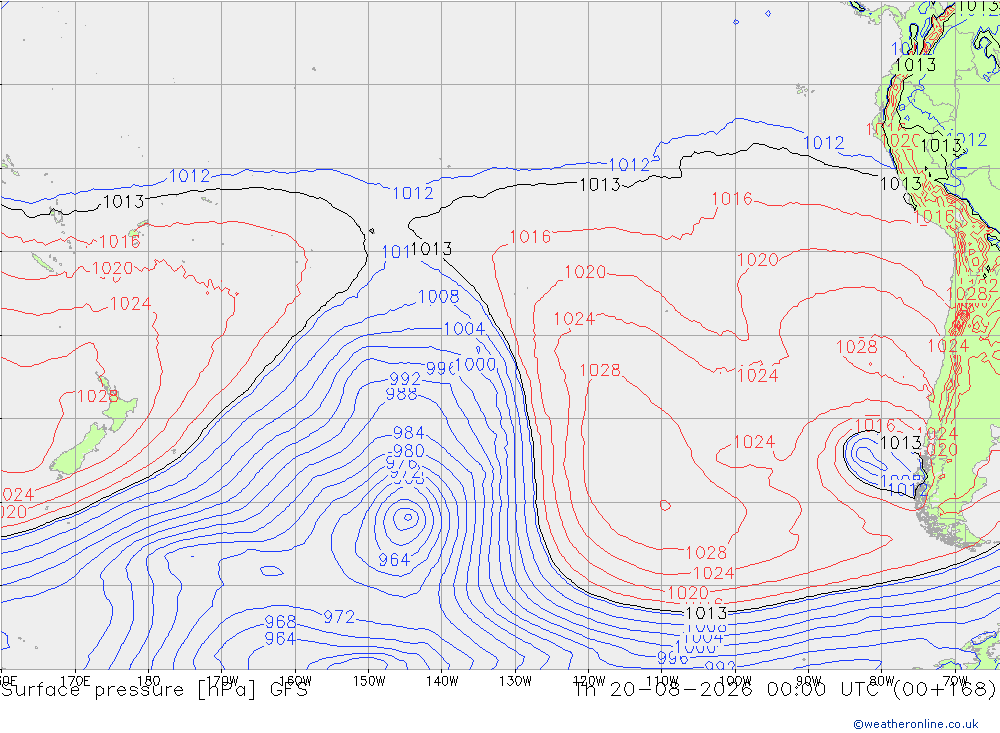
Task: Click the blue 1012 label right of far-left 1013
Action: tap(190, 176)
